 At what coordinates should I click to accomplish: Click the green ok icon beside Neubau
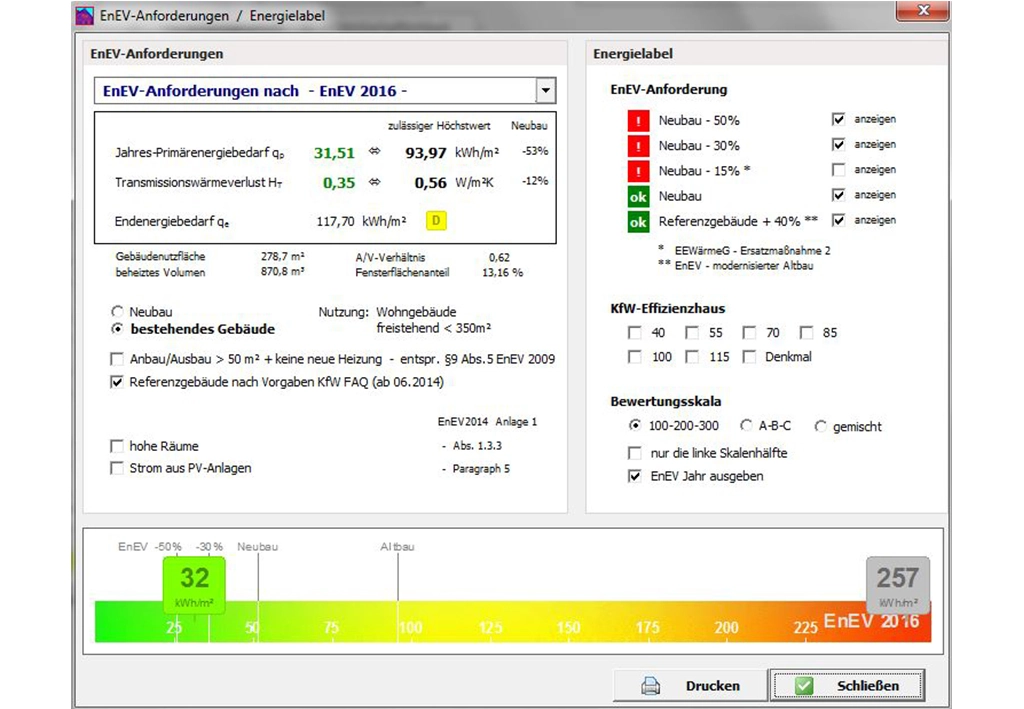click(x=638, y=196)
